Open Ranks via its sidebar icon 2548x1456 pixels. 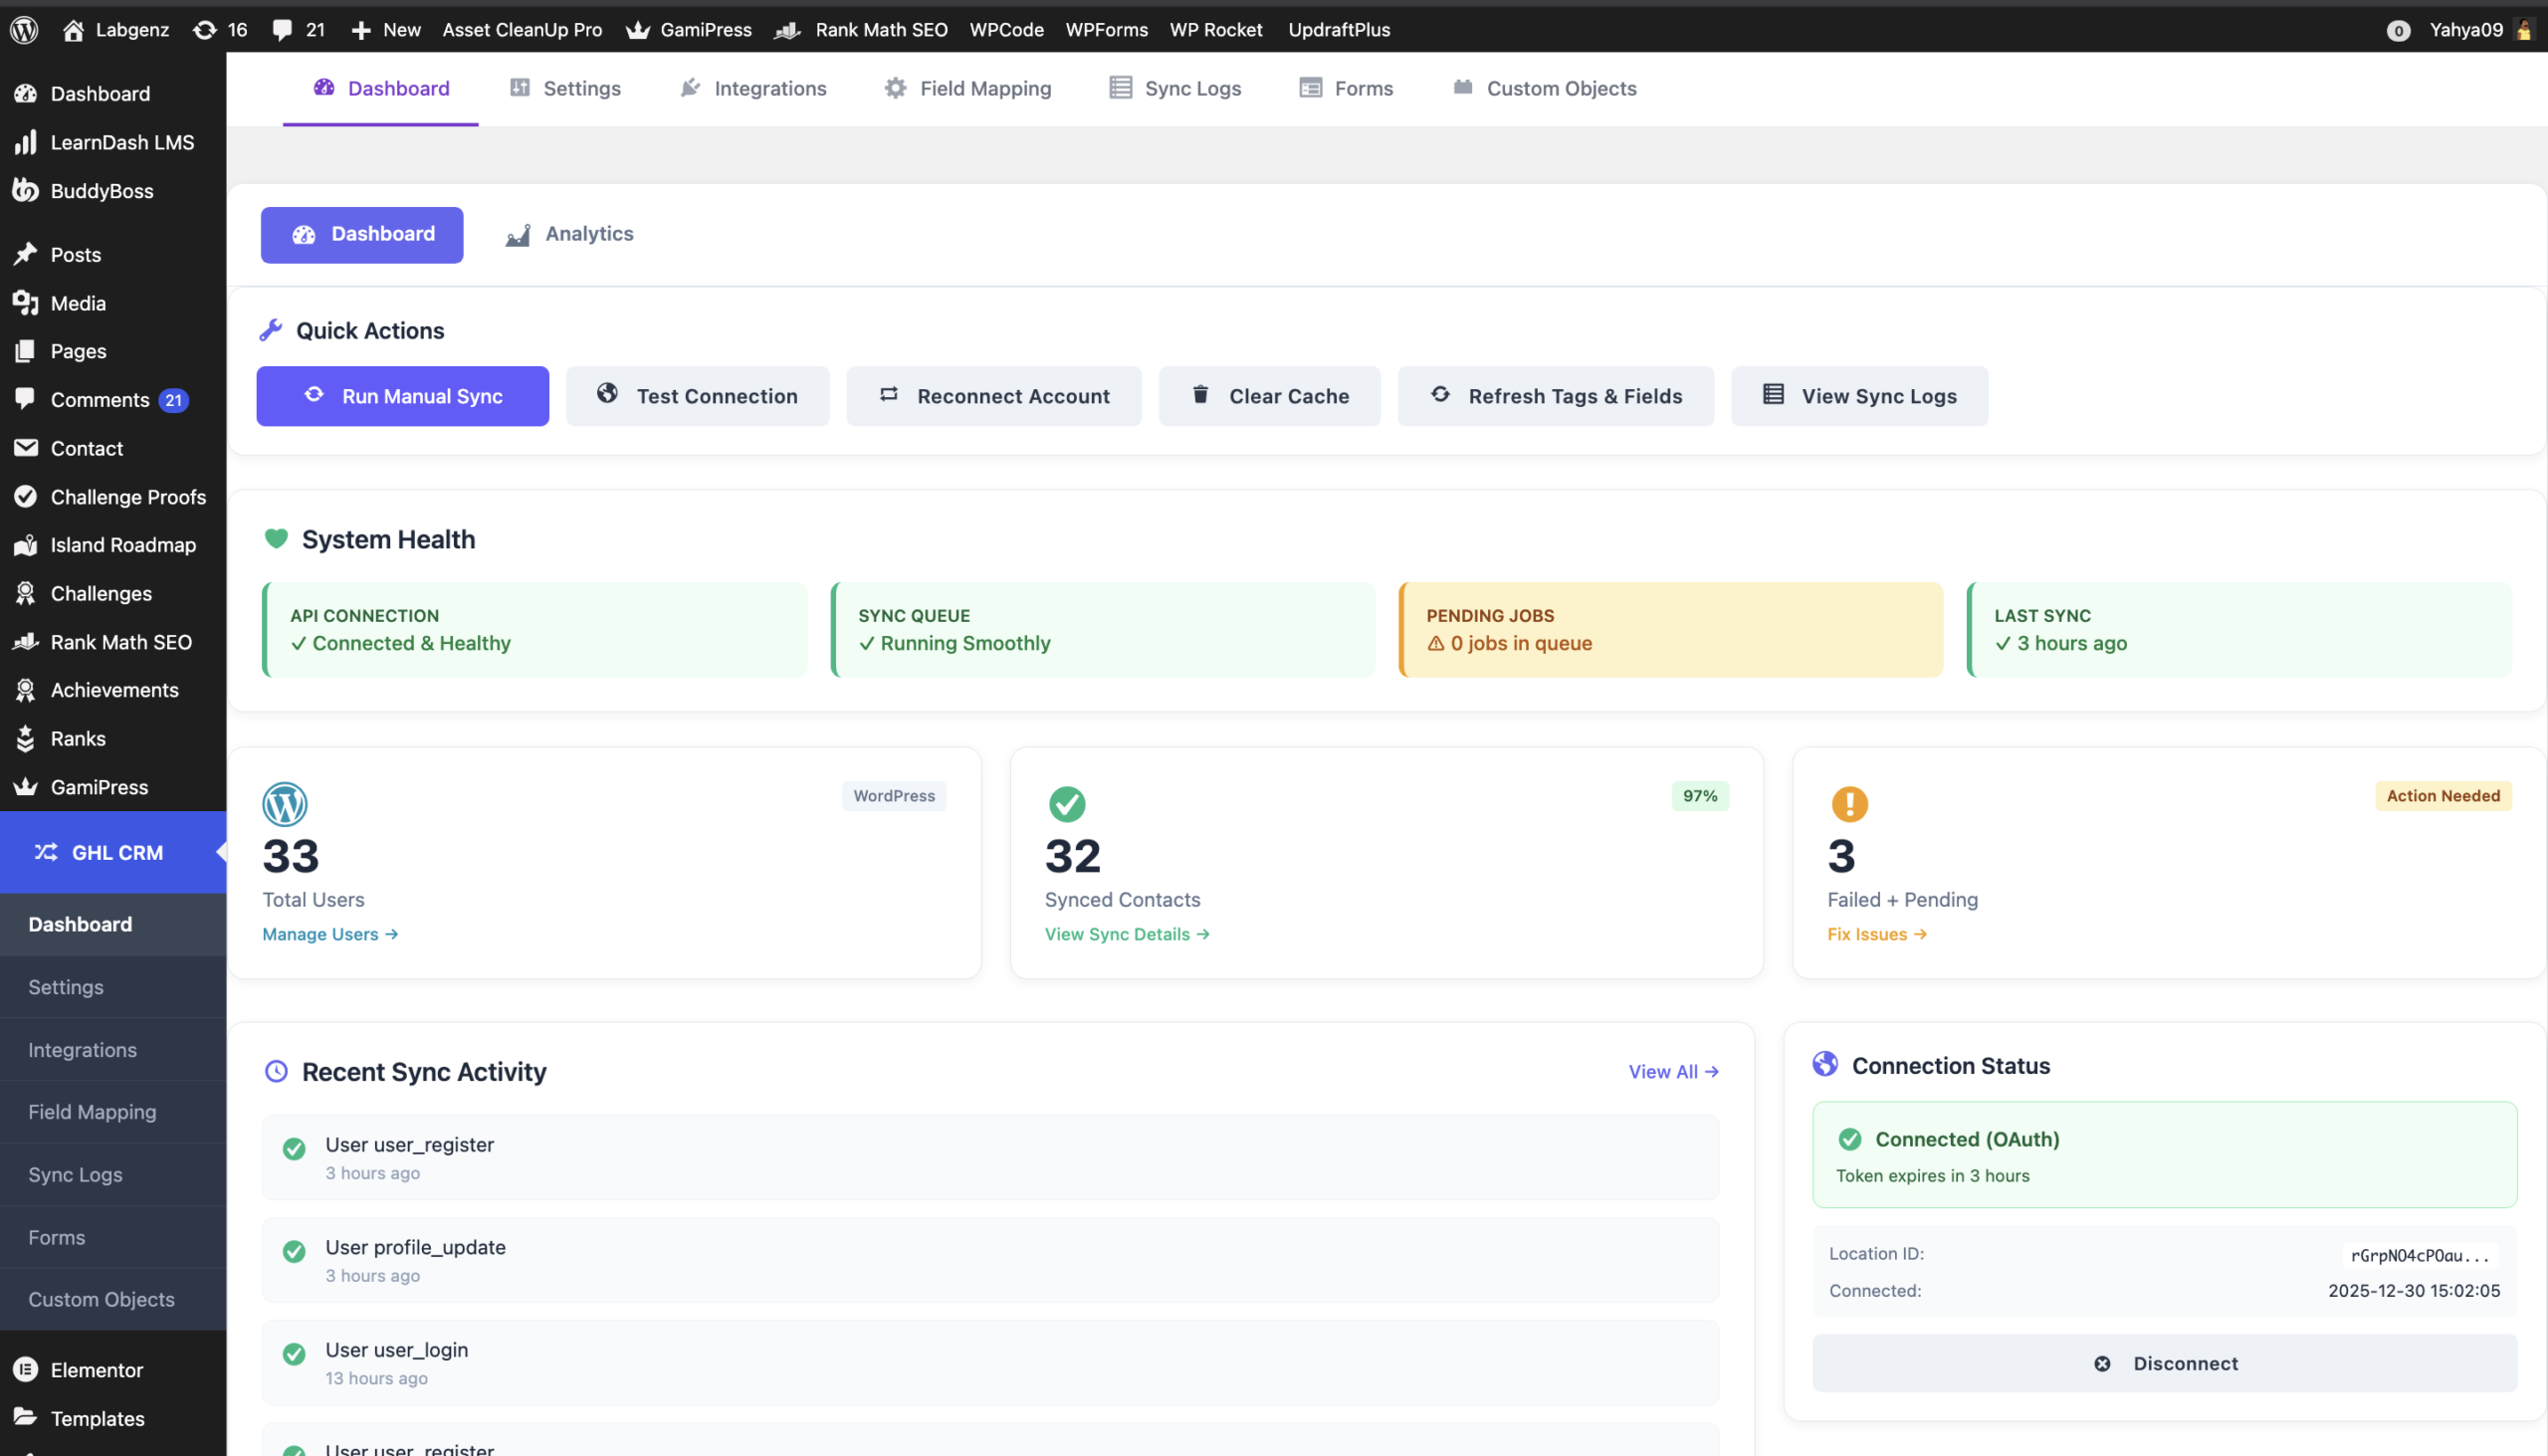tap(25, 738)
